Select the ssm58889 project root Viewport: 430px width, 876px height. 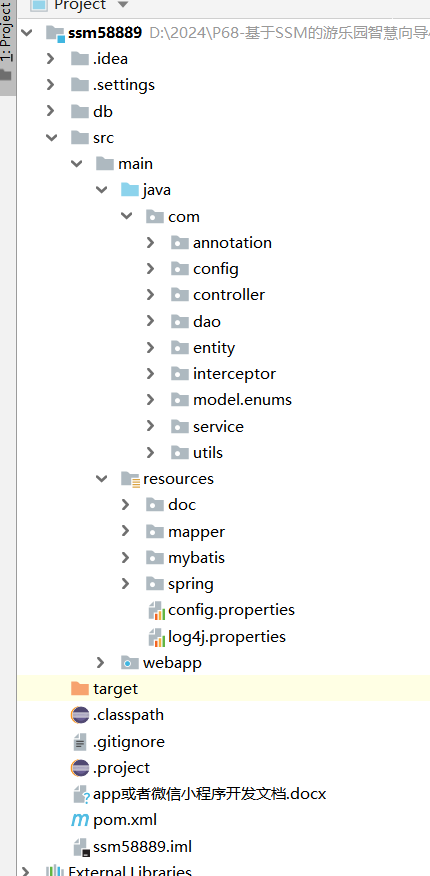click(x=105, y=32)
